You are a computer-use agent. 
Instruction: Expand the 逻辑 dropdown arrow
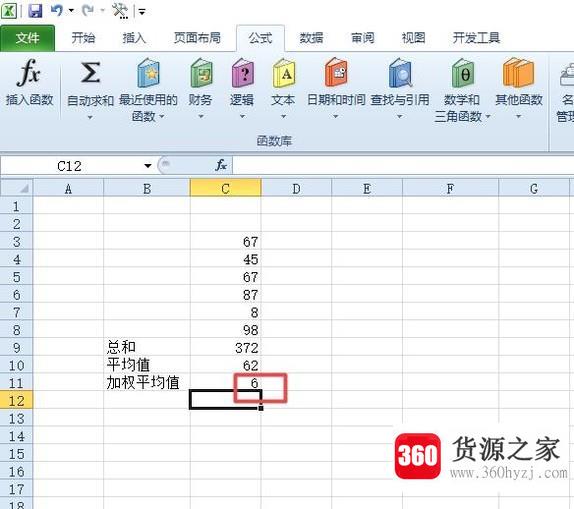pos(242,117)
